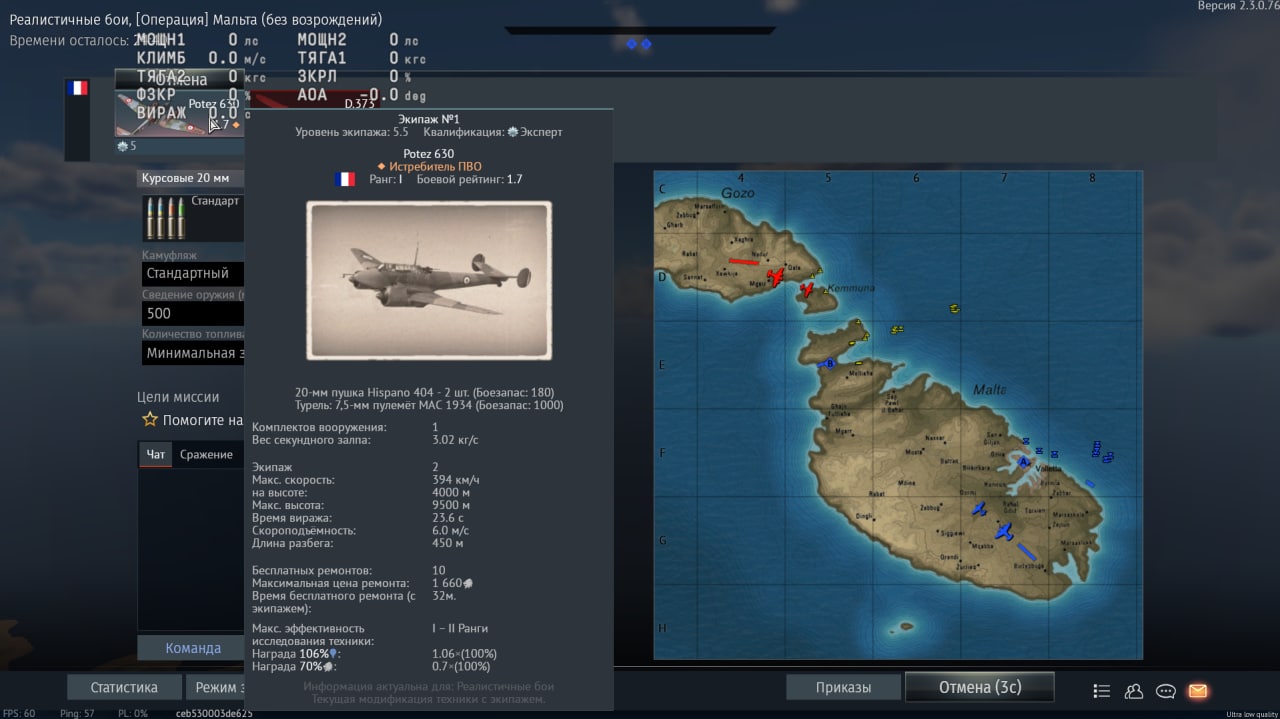Screen dimensions: 1280x719
Task: Click the Malta label on the map
Action: pyautogui.click(x=989, y=390)
